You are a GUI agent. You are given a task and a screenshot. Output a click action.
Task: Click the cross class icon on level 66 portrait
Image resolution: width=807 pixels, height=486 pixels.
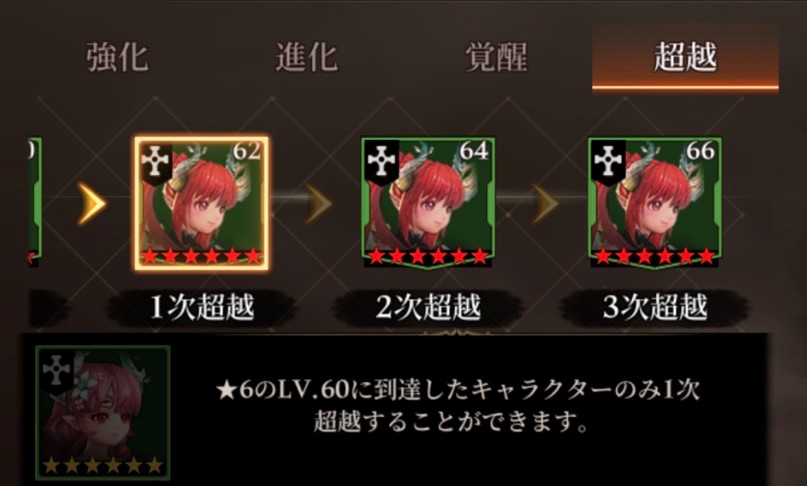point(609,162)
